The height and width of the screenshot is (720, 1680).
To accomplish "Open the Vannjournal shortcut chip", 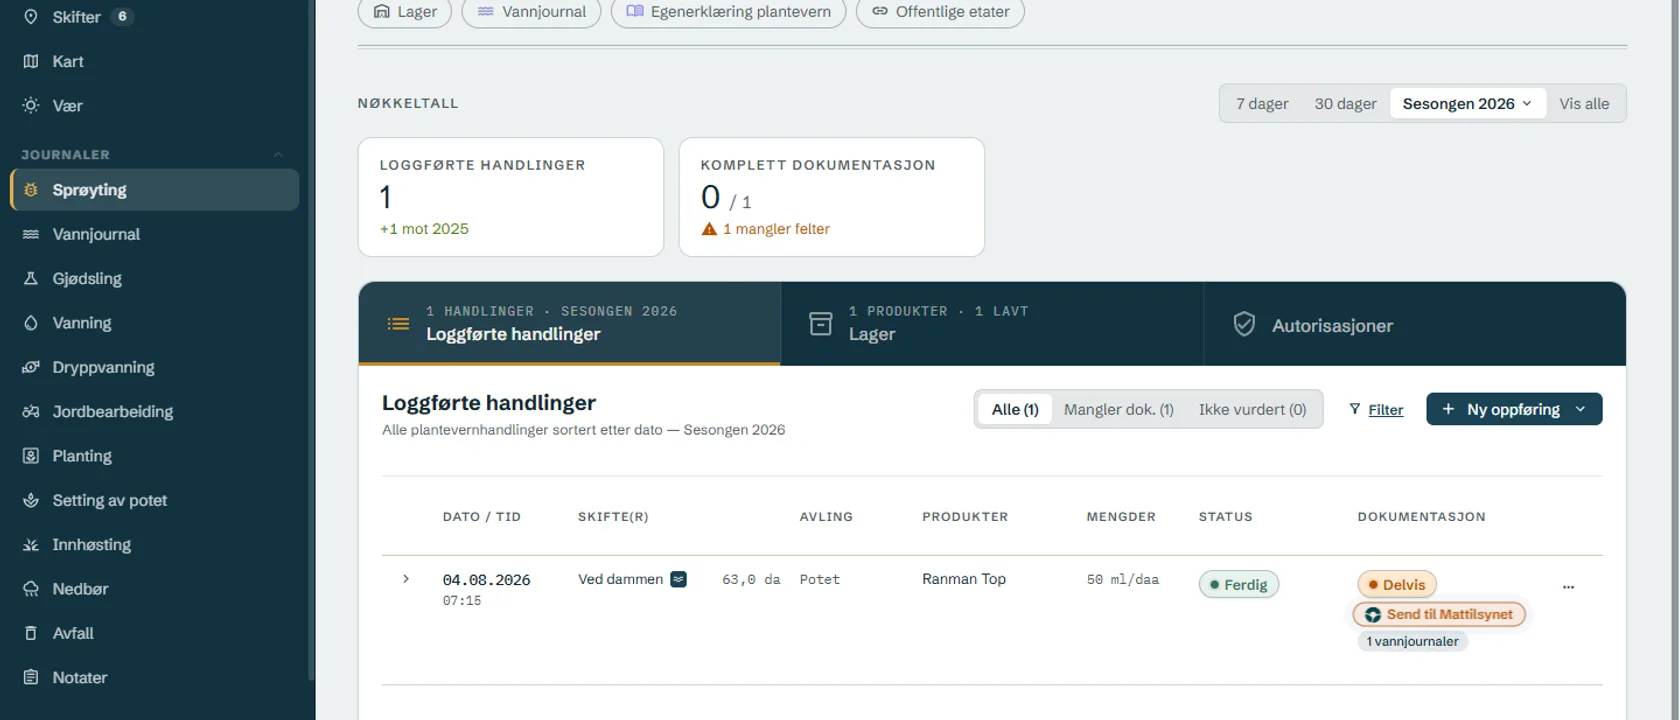I will tap(531, 12).
